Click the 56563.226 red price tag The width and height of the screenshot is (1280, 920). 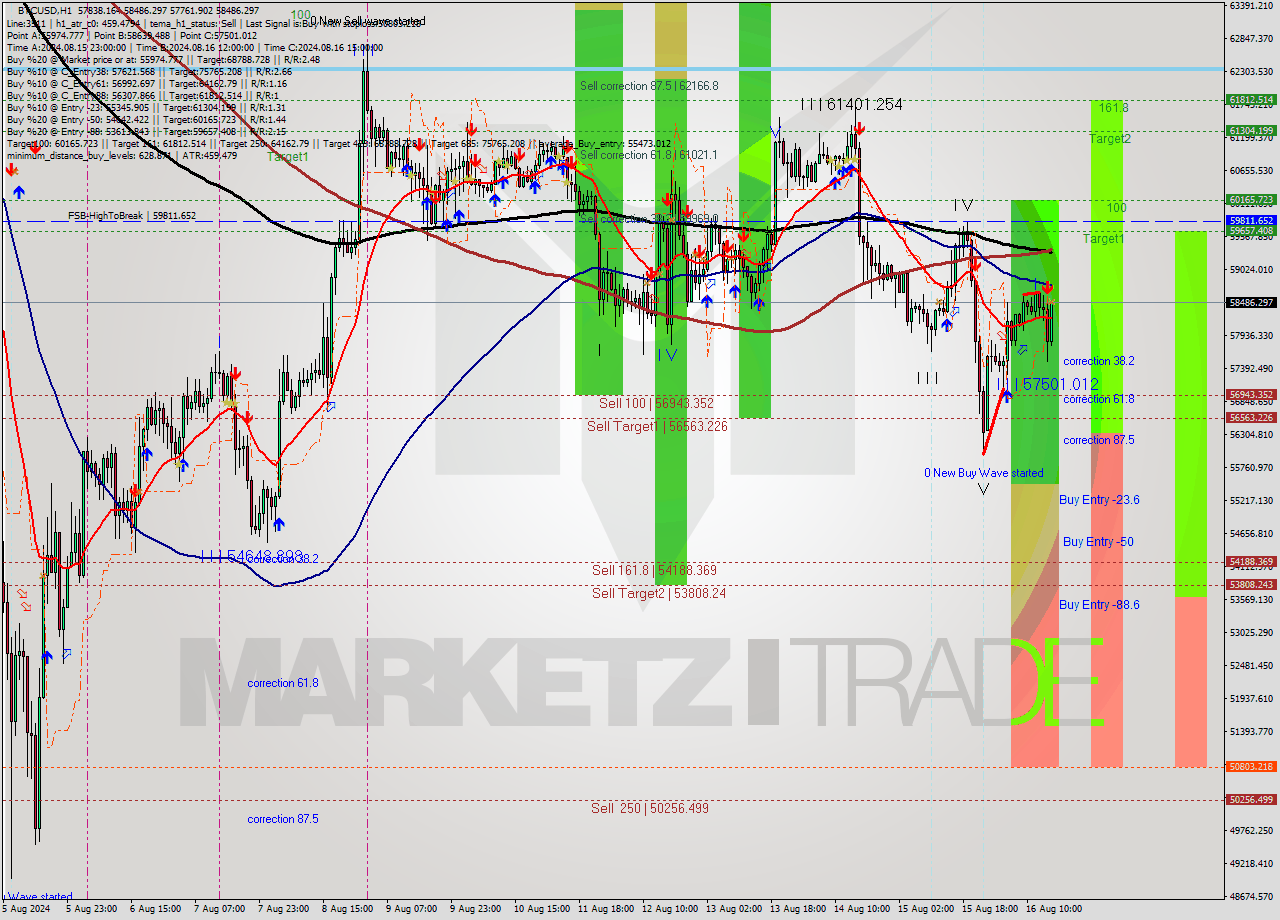click(1251, 418)
